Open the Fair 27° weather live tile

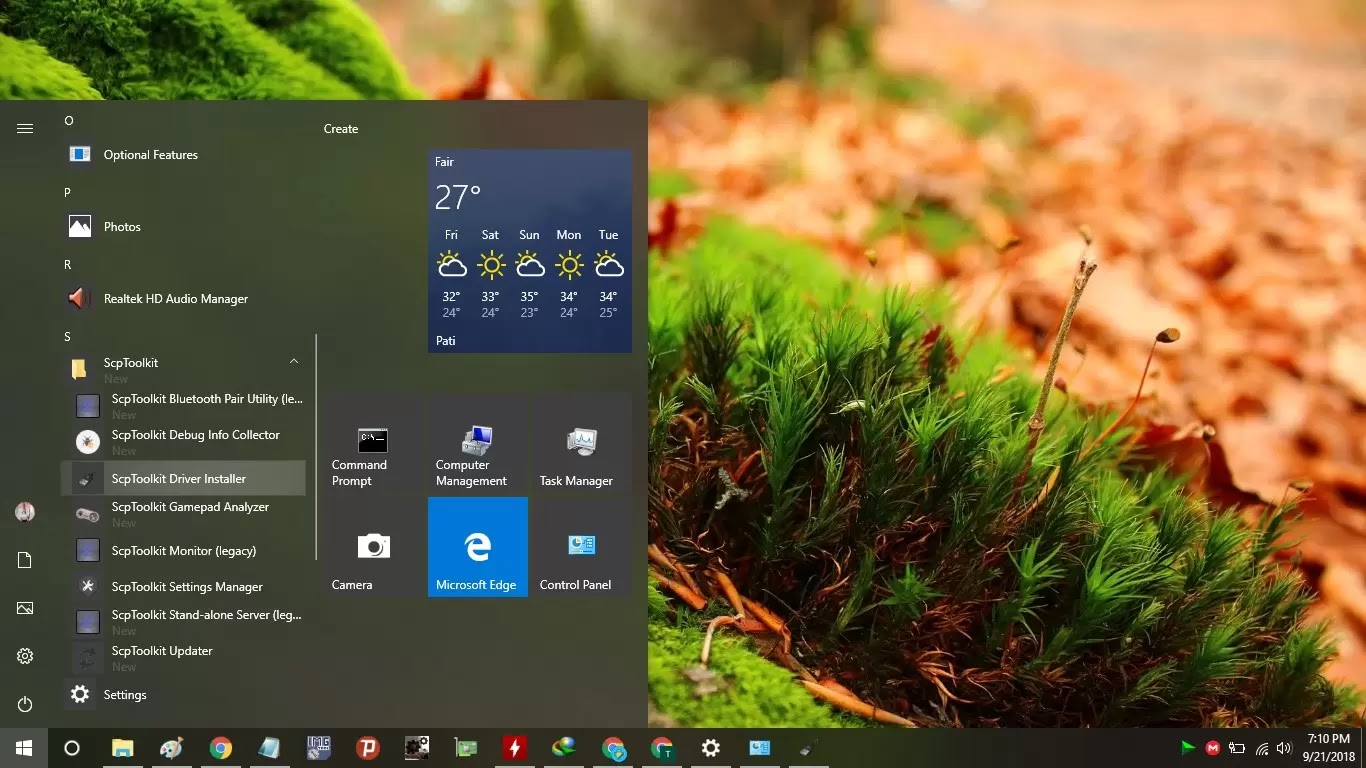tap(529, 250)
